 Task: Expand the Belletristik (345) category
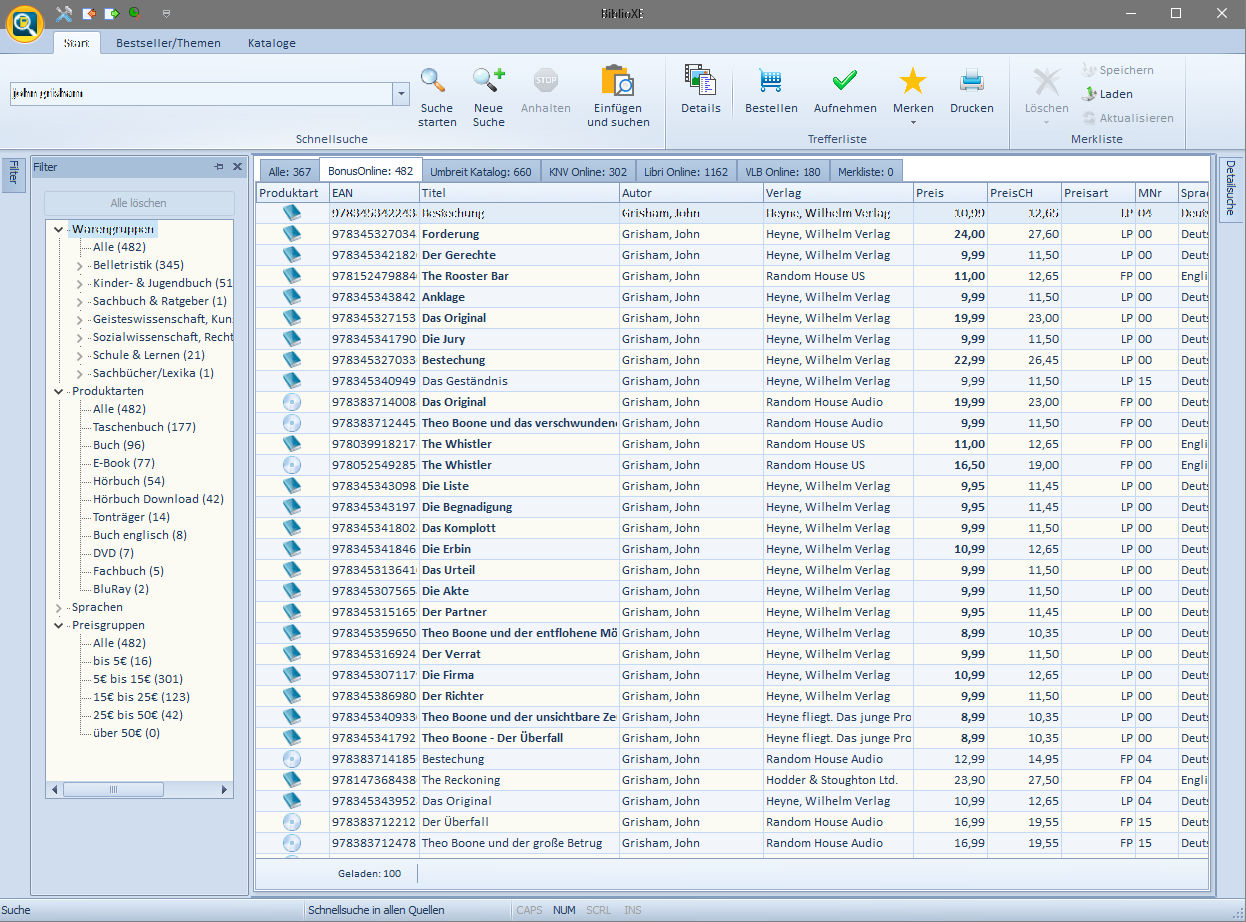(x=80, y=265)
